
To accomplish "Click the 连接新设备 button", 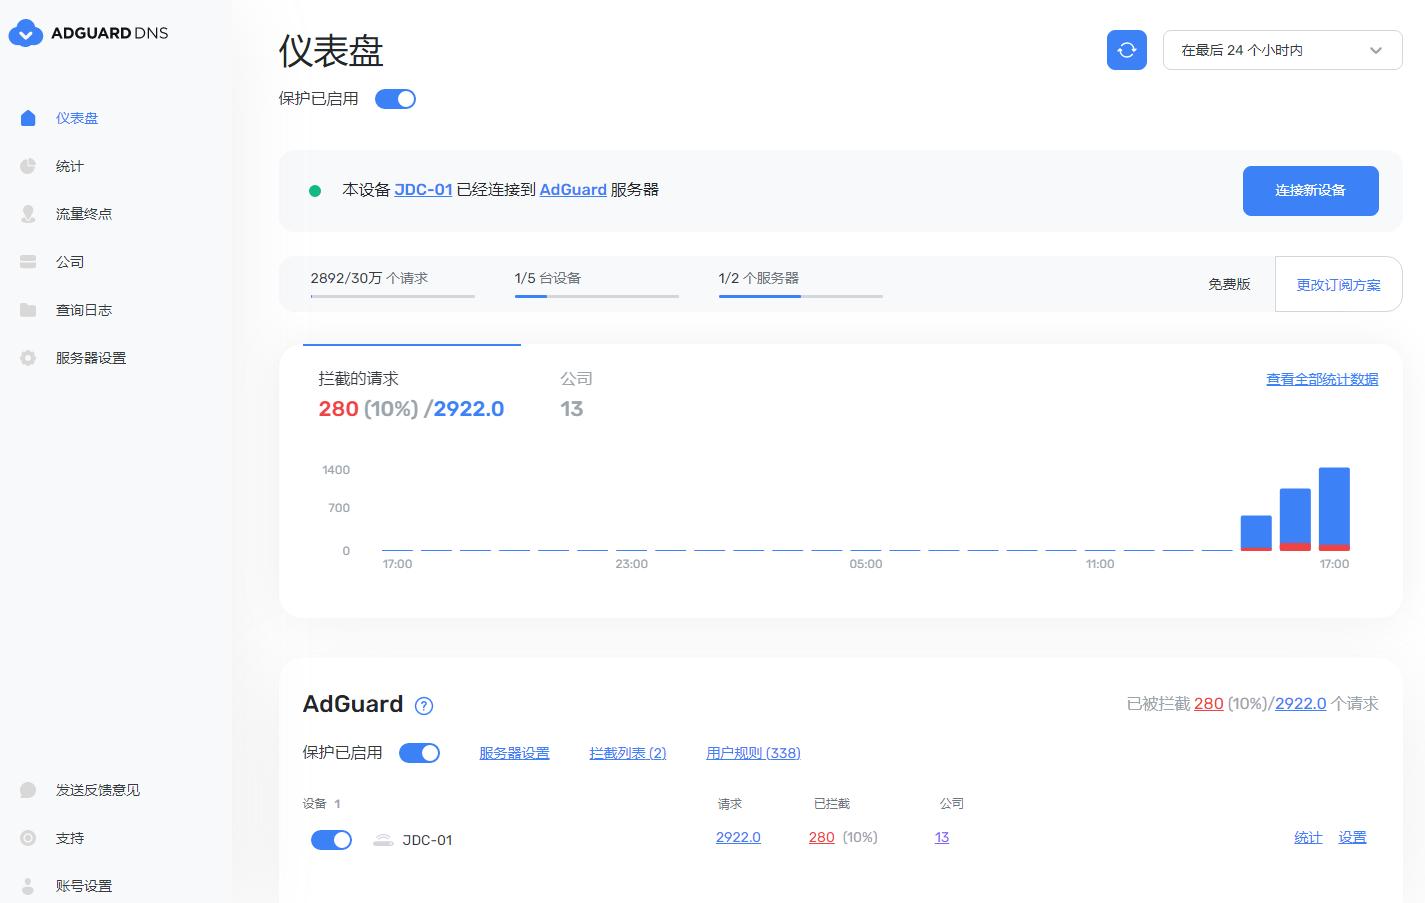I will point(1310,190).
